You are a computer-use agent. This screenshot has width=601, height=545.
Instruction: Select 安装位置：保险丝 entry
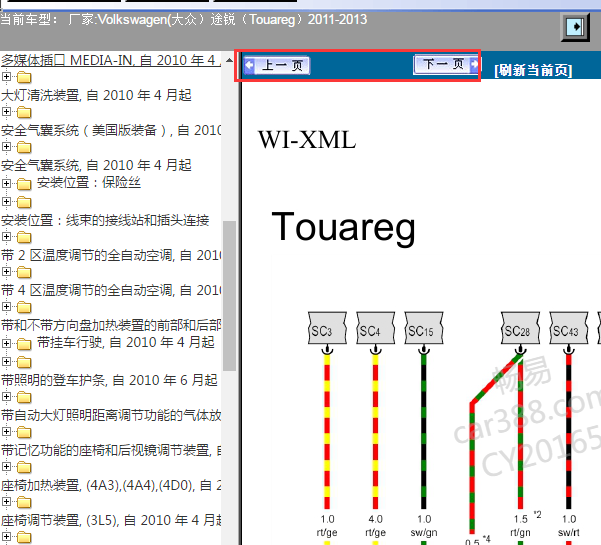(89, 182)
